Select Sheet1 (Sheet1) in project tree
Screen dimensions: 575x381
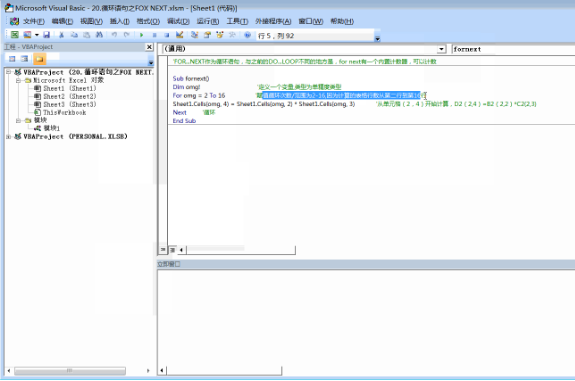[x=70, y=88]
